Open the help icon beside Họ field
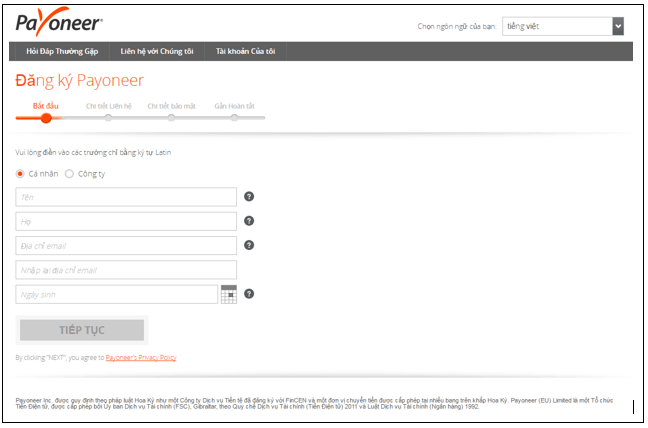This screenshot has height=428, width=648. click(x=249, y=221)
